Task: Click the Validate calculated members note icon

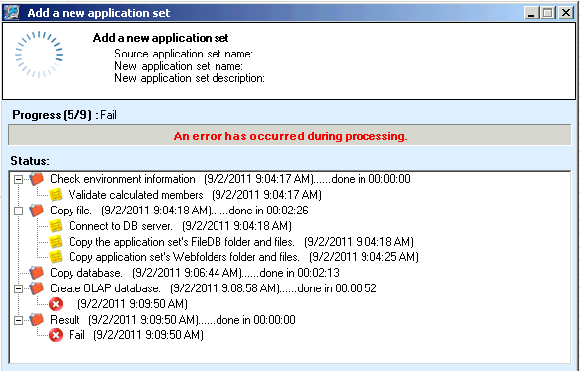Action: (56, 195)
